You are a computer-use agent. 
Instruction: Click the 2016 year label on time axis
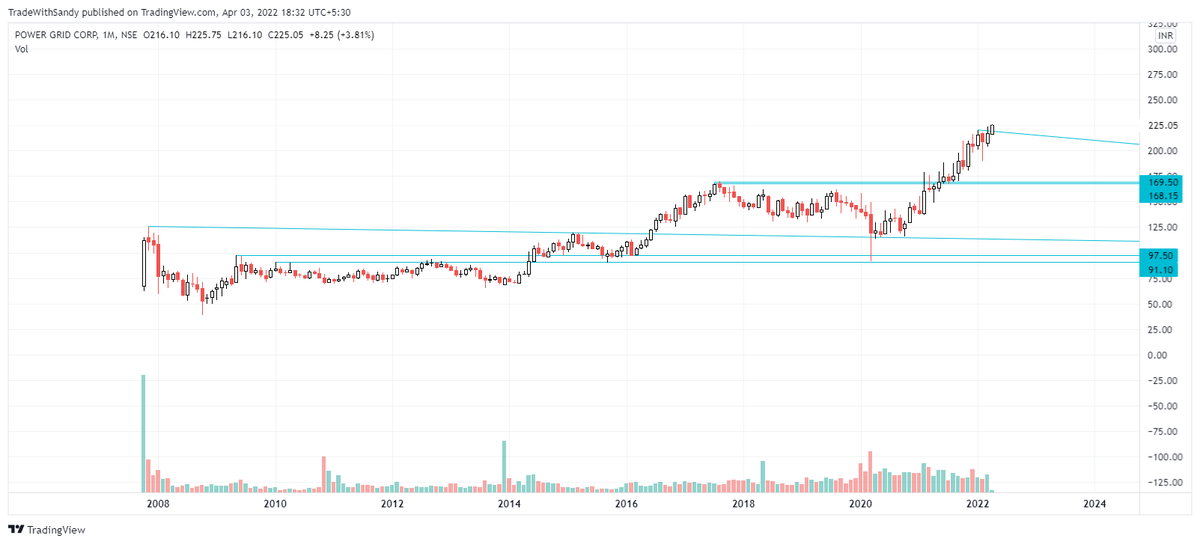coord(627,504)
